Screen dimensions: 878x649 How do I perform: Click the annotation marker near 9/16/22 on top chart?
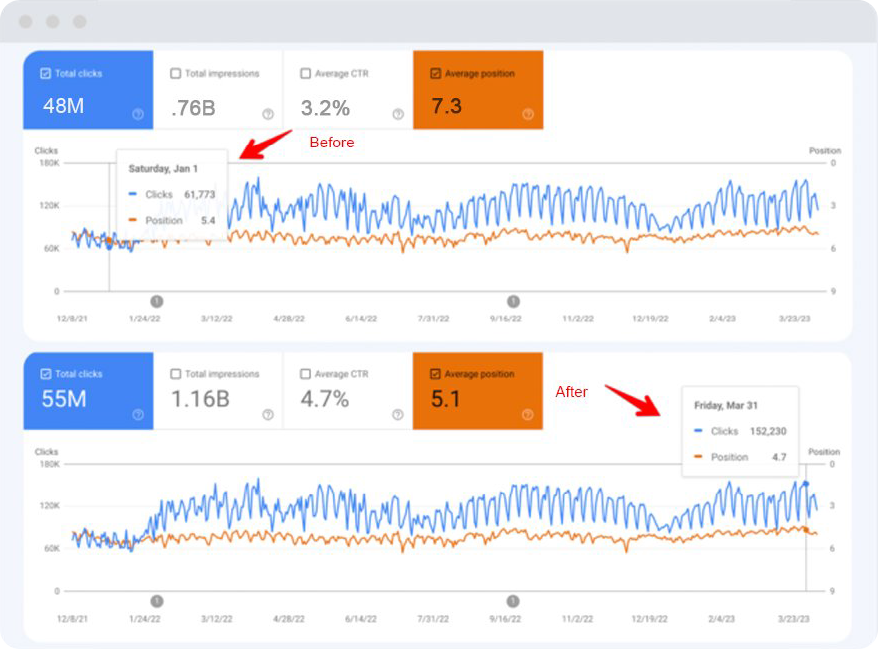click(513, 301)
